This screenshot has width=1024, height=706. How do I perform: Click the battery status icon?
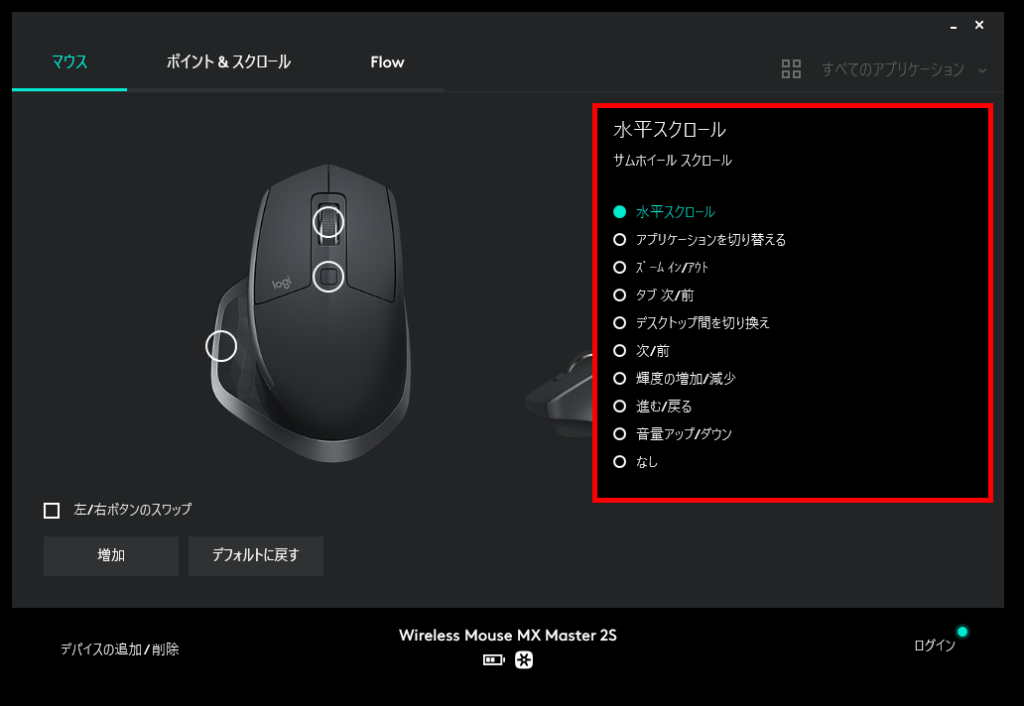(x=494, y=660)
